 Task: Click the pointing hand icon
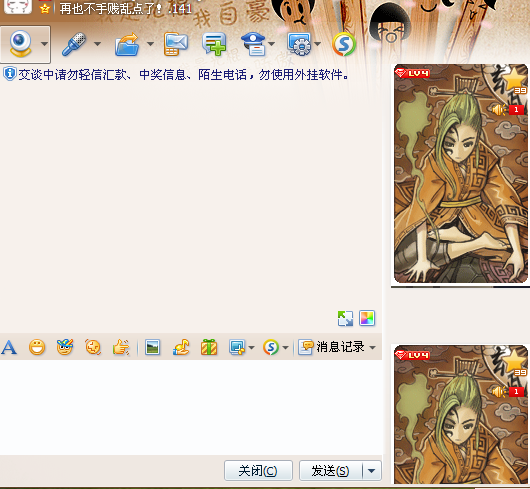[121, 347]
